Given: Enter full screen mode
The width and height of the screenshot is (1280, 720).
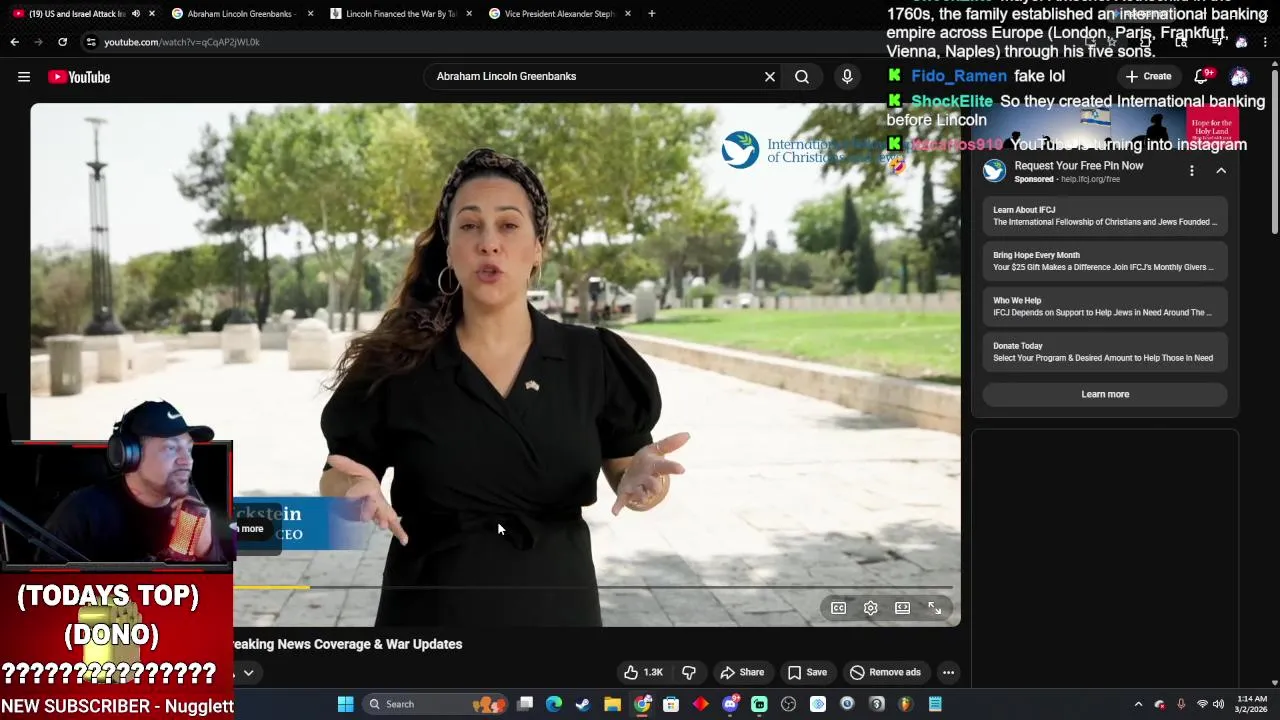Looking at the screenshot, I should pyautogui.click(x=935, y=608).
